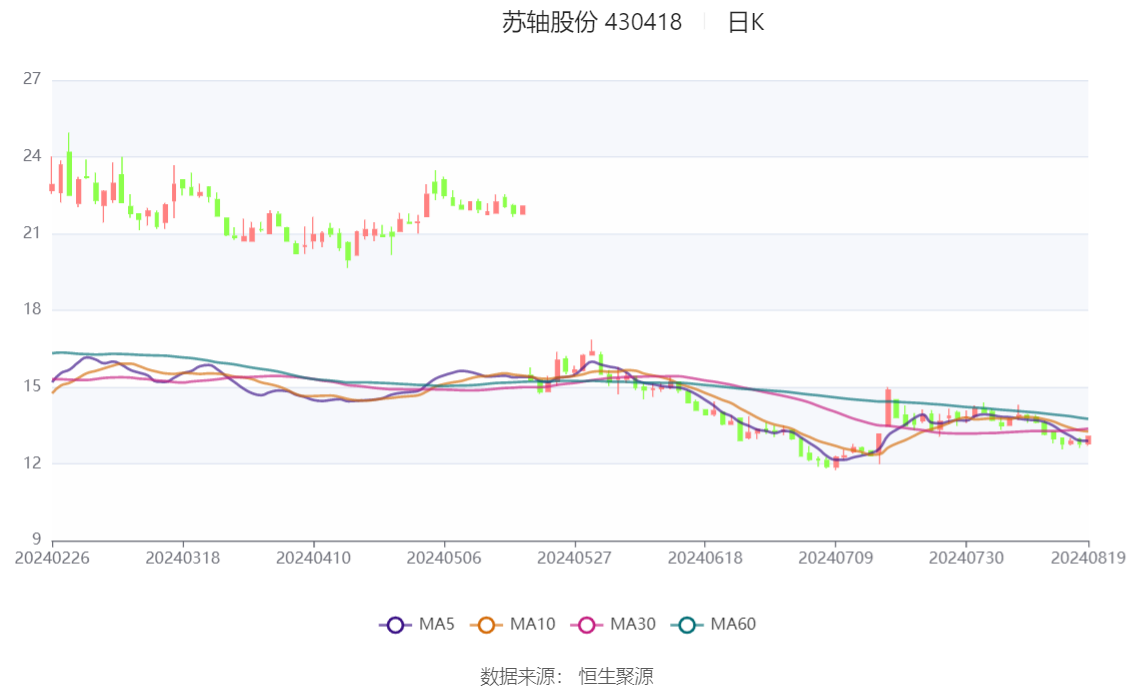
Task: Toggle the MA10 moving average legend
Action: pos(513,624)
